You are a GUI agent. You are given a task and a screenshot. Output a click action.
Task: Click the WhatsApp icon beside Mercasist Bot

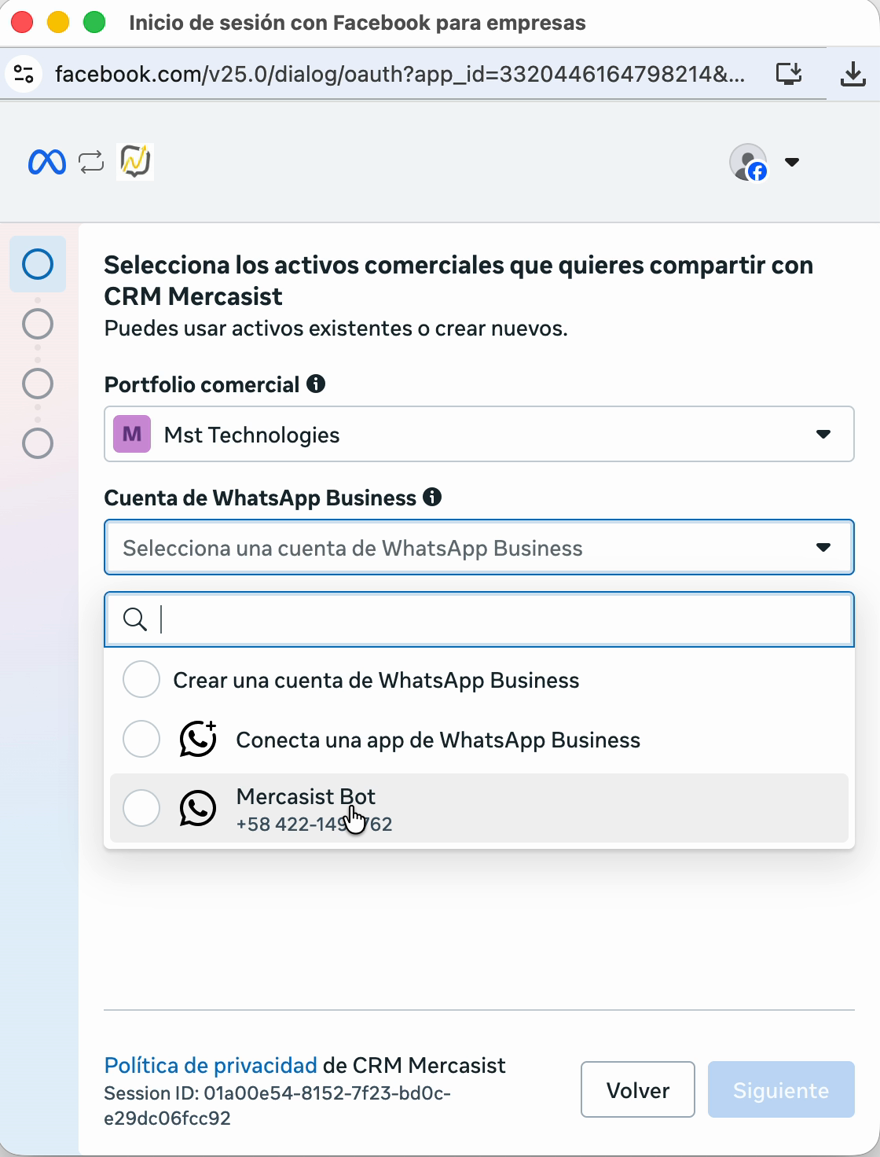198,808
